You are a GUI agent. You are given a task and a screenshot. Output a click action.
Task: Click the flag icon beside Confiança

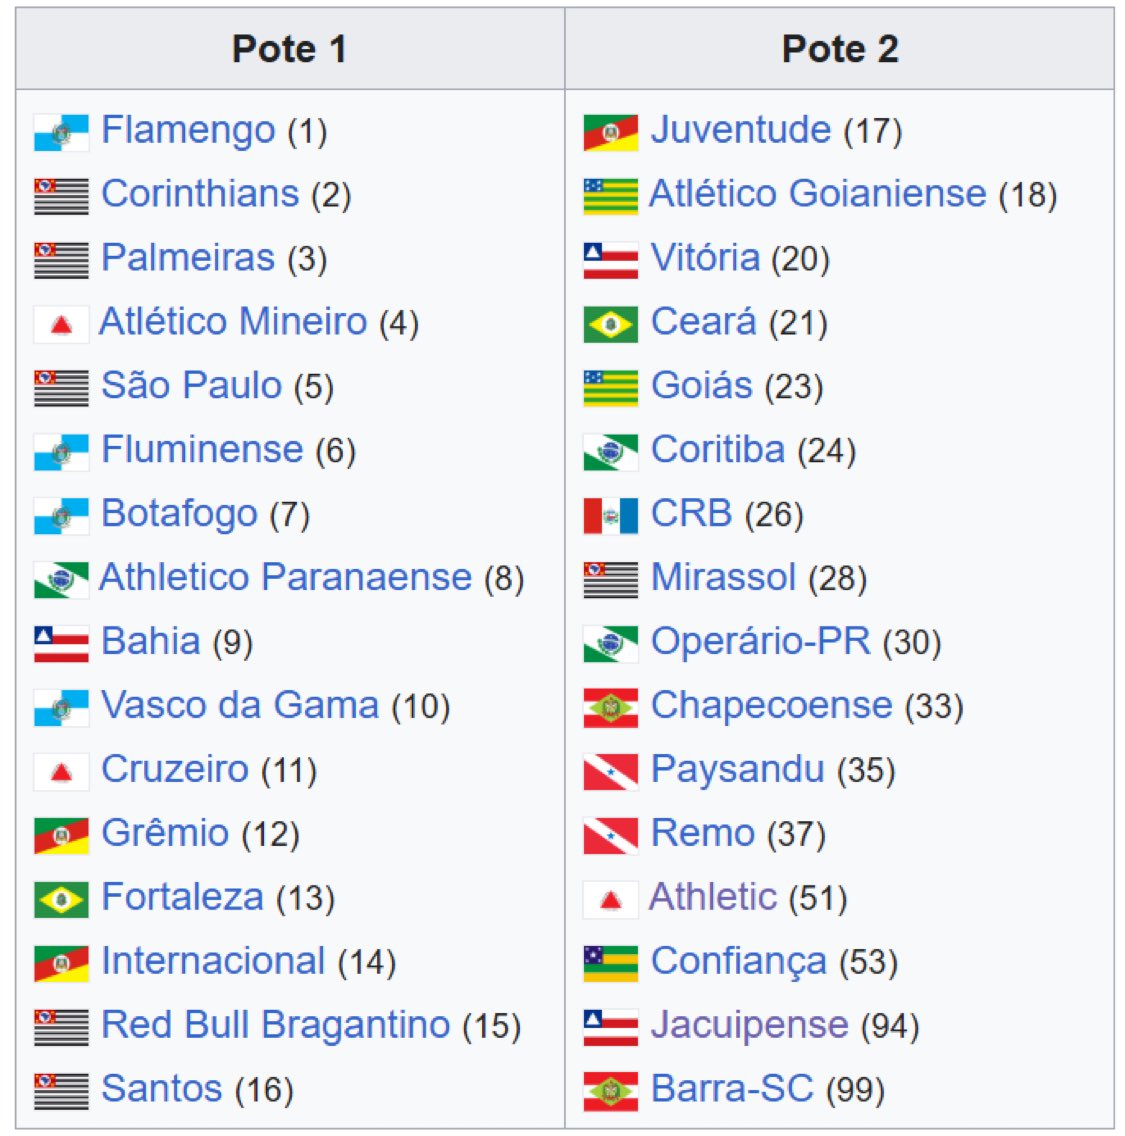[x=610, y=963]
